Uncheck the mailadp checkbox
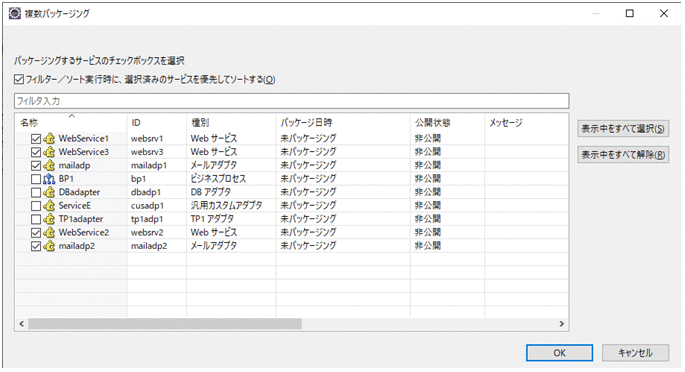Viewport: 685px width, 372px height. coord(36,166)
